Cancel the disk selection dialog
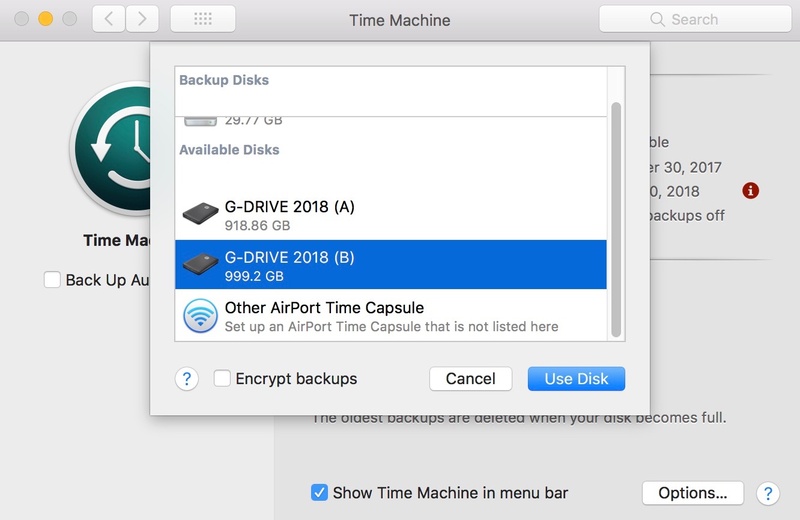The height and width of the screenshot is (520, 800). 470,379
